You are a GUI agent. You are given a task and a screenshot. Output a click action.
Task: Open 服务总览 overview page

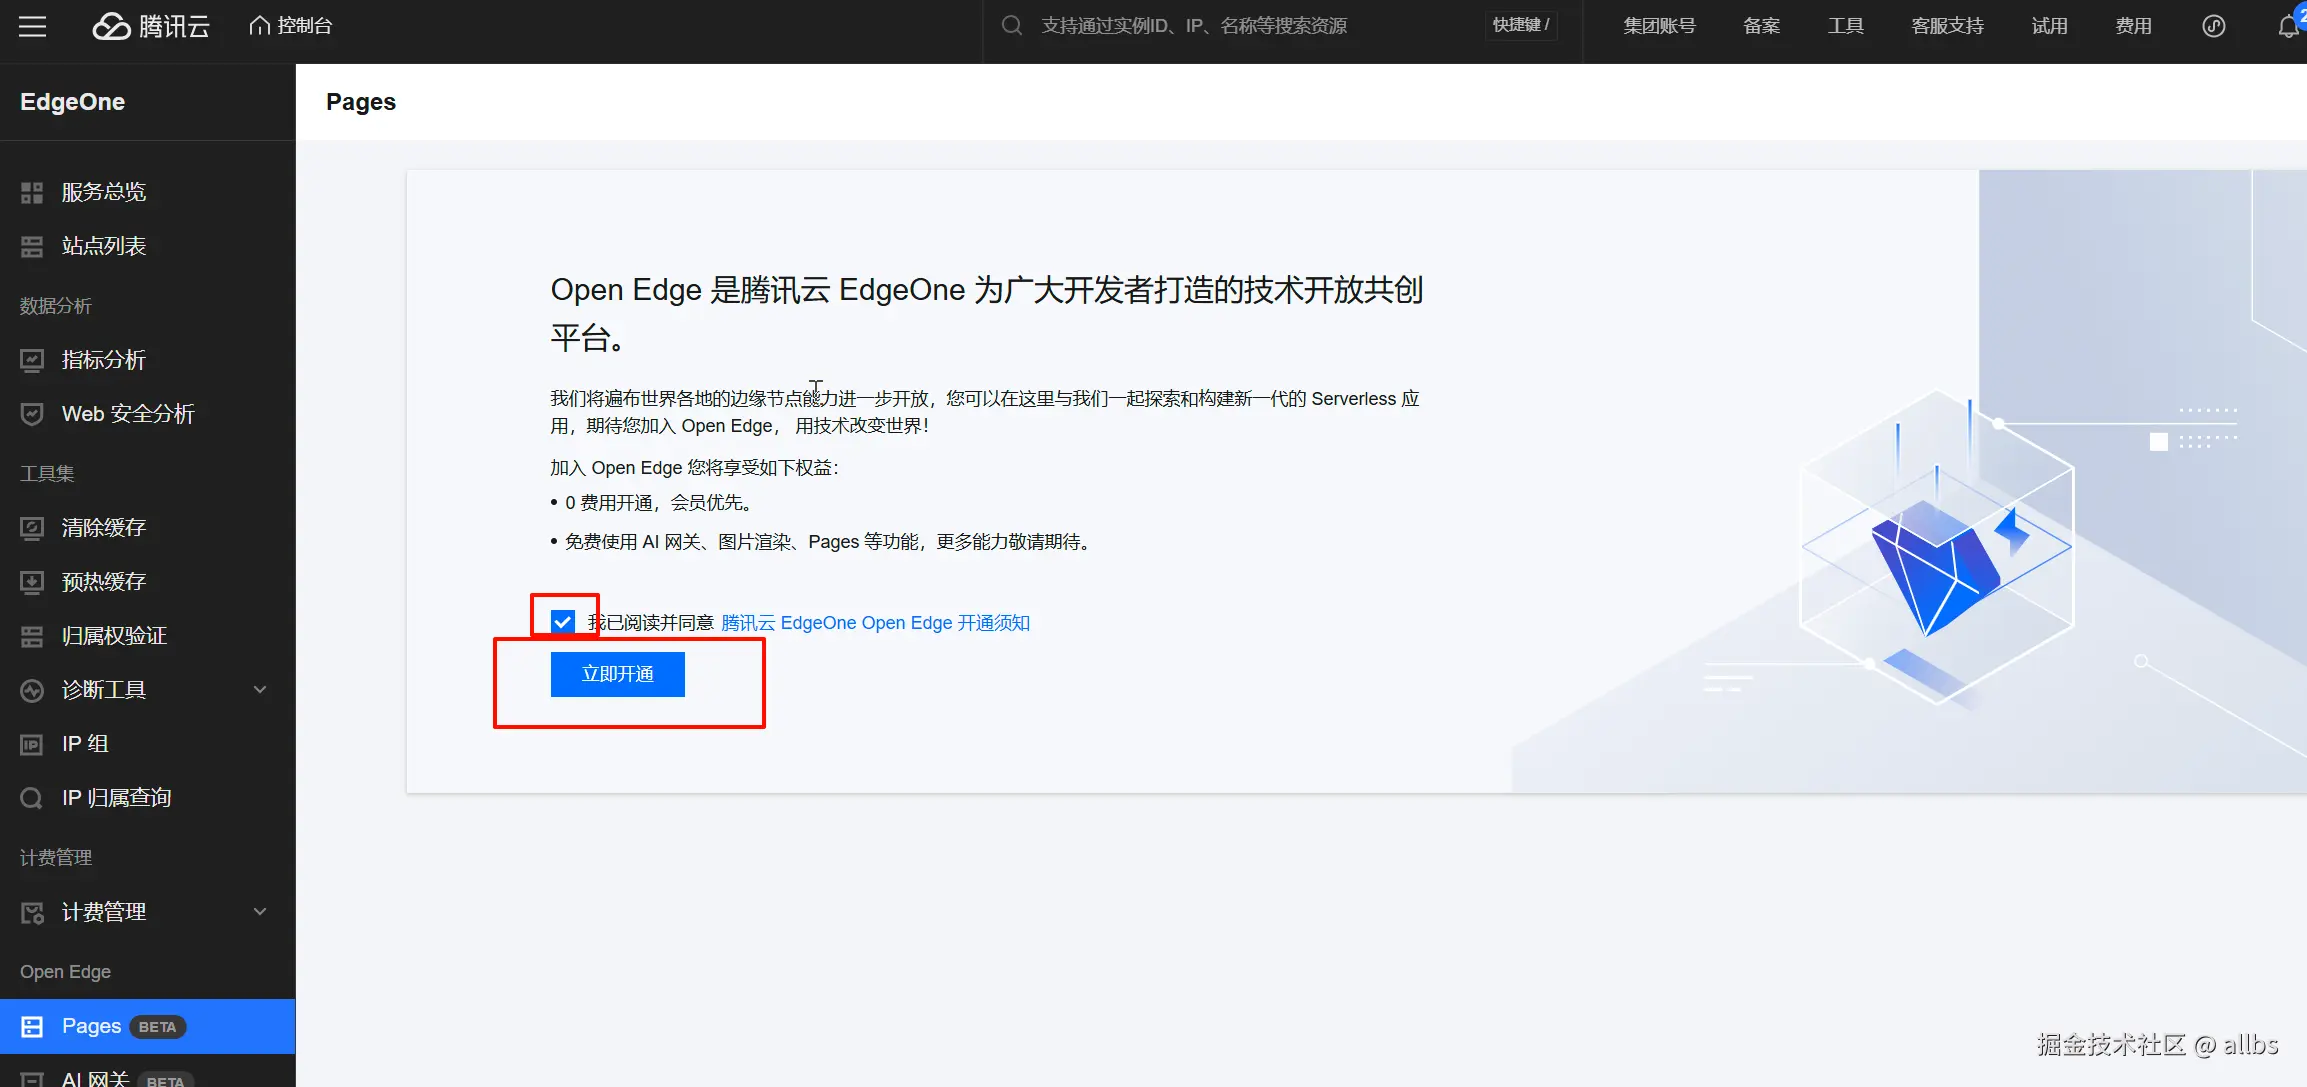click(104, 191)
